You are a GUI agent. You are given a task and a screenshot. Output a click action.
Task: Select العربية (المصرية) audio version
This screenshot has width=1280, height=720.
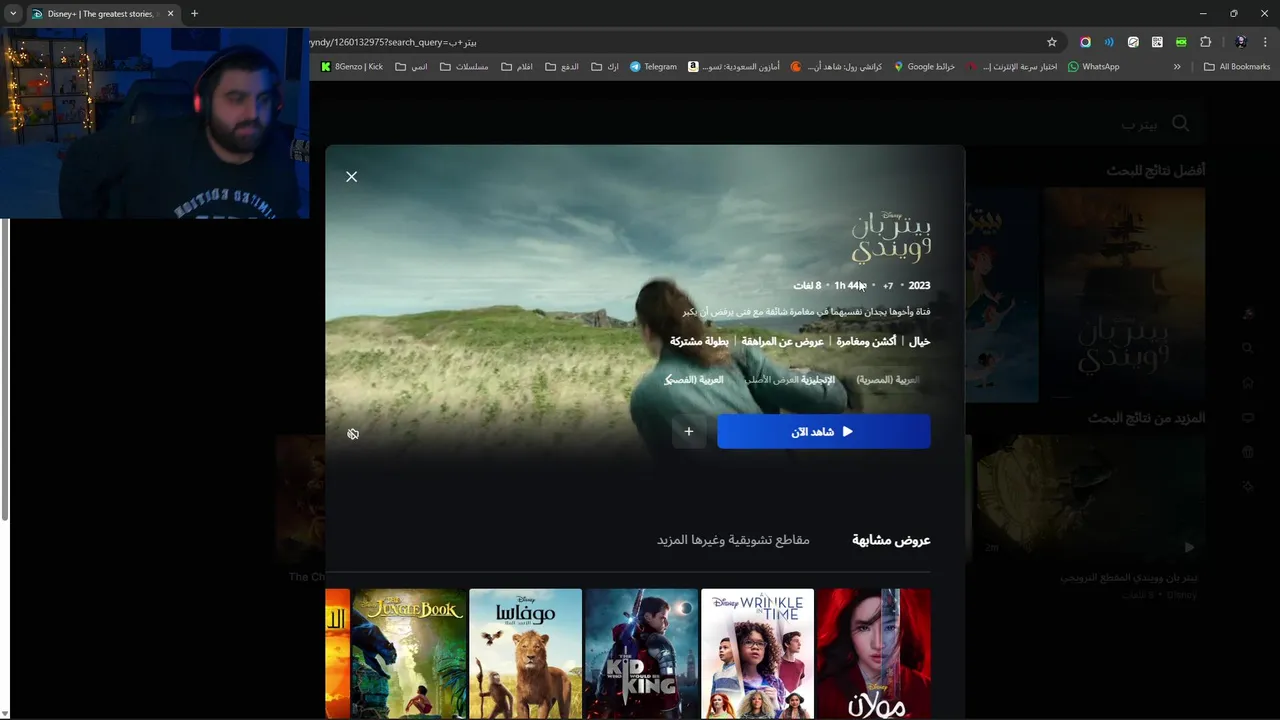pos(888,380)
